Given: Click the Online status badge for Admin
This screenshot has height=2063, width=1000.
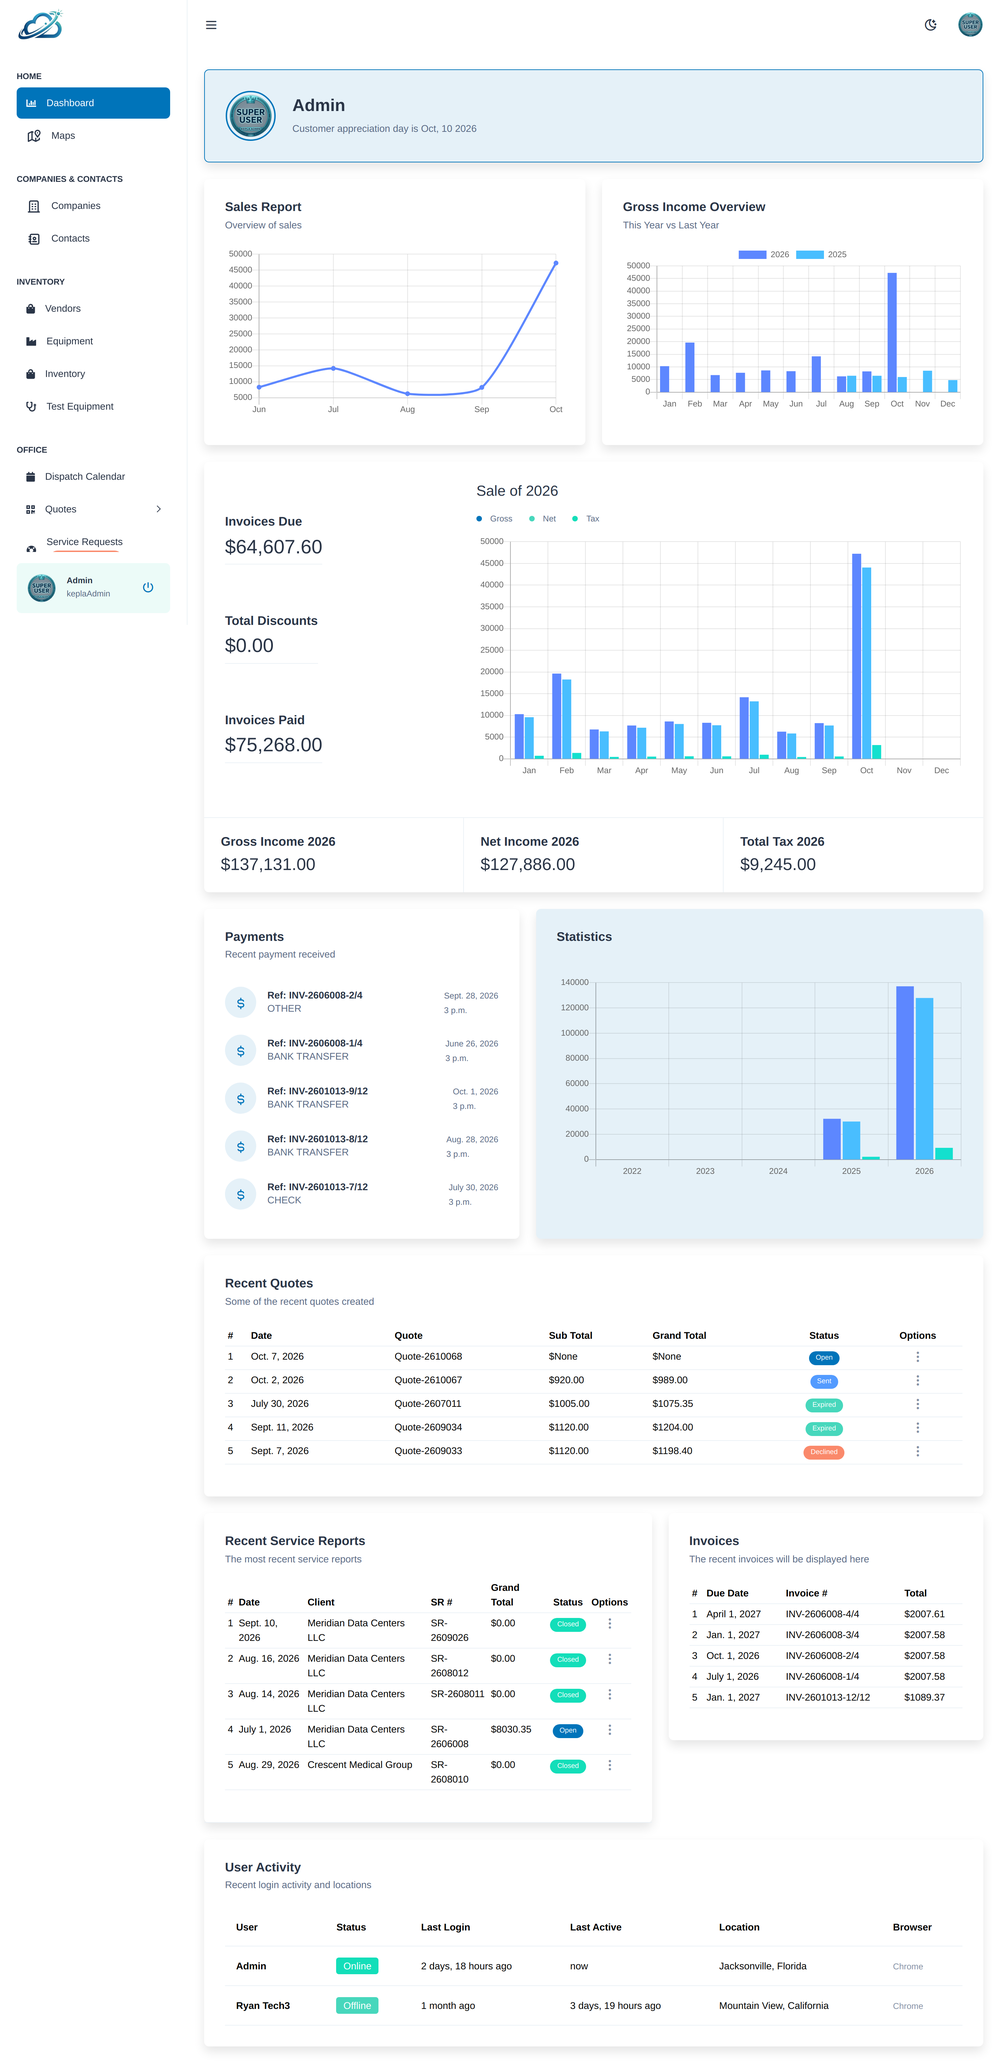Looking at the screenshot, I should tap(357, 1966).
